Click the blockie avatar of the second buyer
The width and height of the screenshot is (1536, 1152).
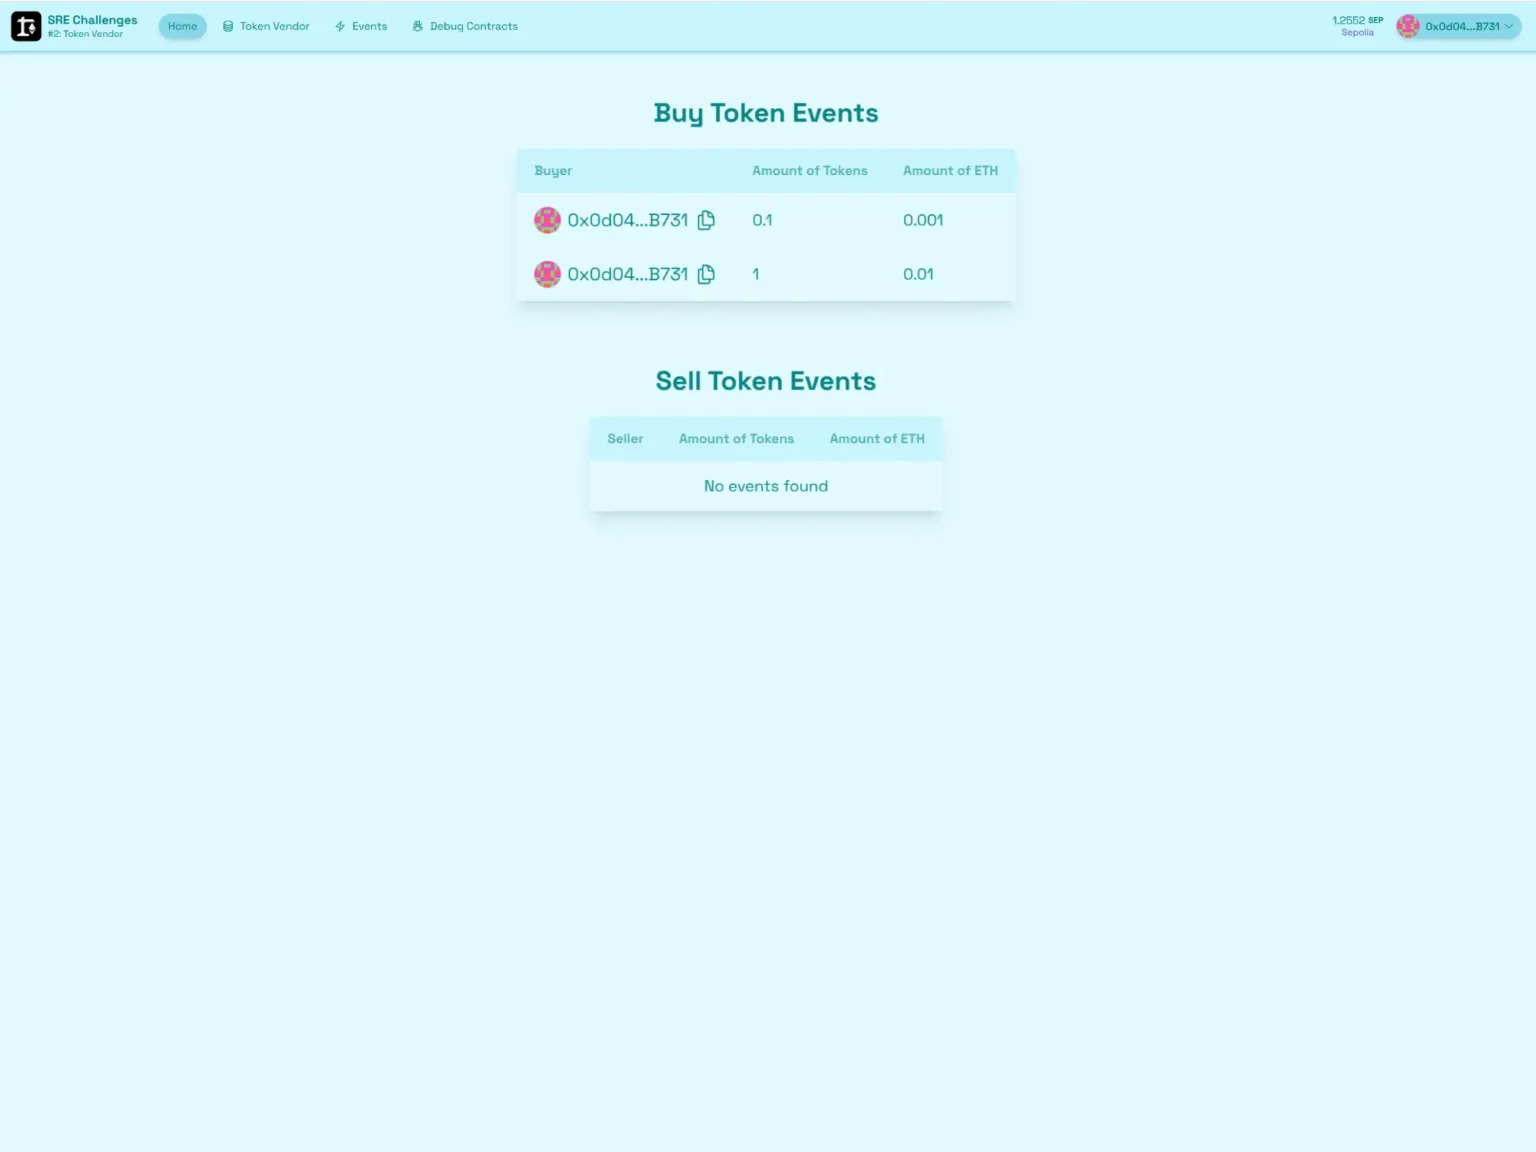click(x=547, y=274)
